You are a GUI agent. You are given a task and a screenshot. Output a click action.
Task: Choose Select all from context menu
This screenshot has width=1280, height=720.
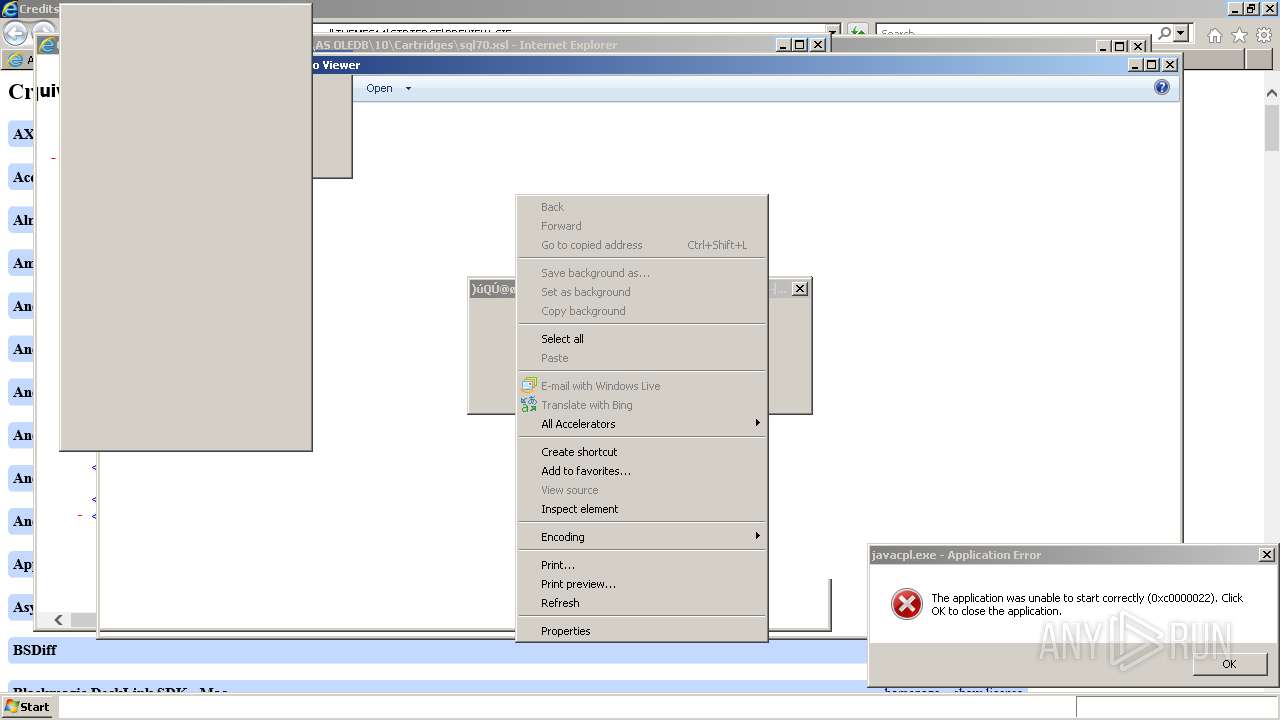click(640, 339)
